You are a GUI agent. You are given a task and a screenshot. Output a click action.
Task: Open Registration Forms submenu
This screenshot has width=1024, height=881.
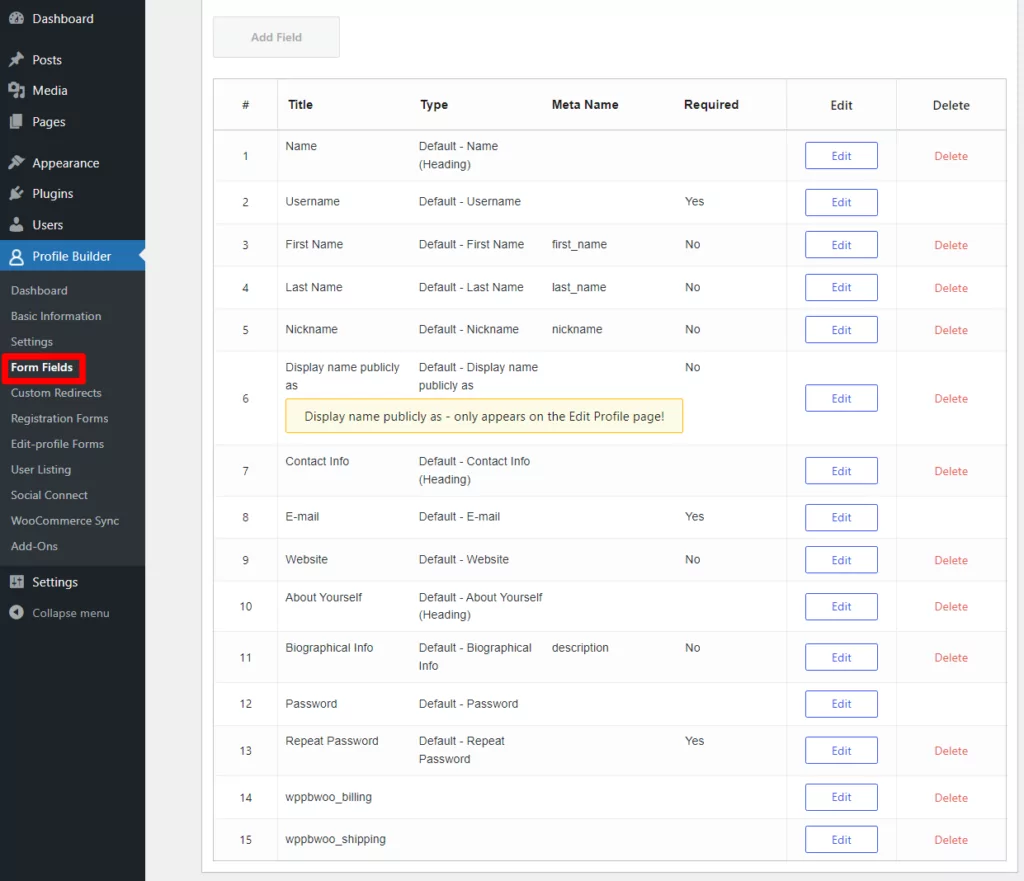pos(59,418)
